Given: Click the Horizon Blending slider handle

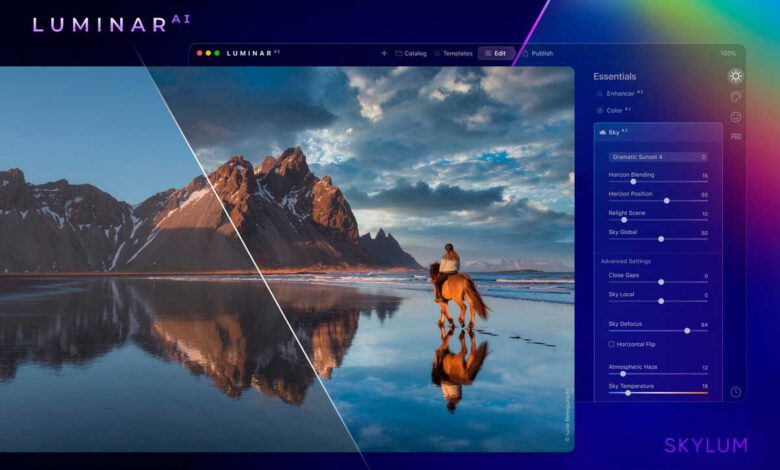Looking at the screenshot, I should tap(633, 182).
